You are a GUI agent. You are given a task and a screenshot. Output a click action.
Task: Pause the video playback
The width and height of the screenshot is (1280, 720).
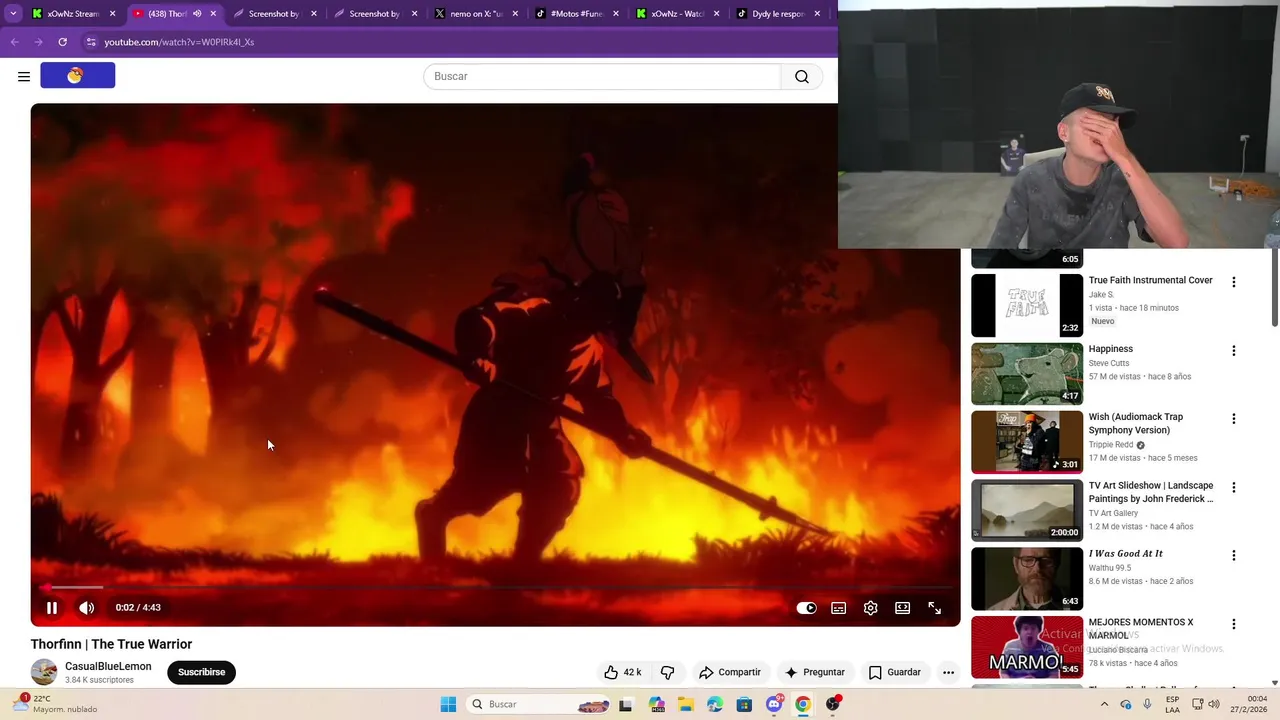point(52,607)
